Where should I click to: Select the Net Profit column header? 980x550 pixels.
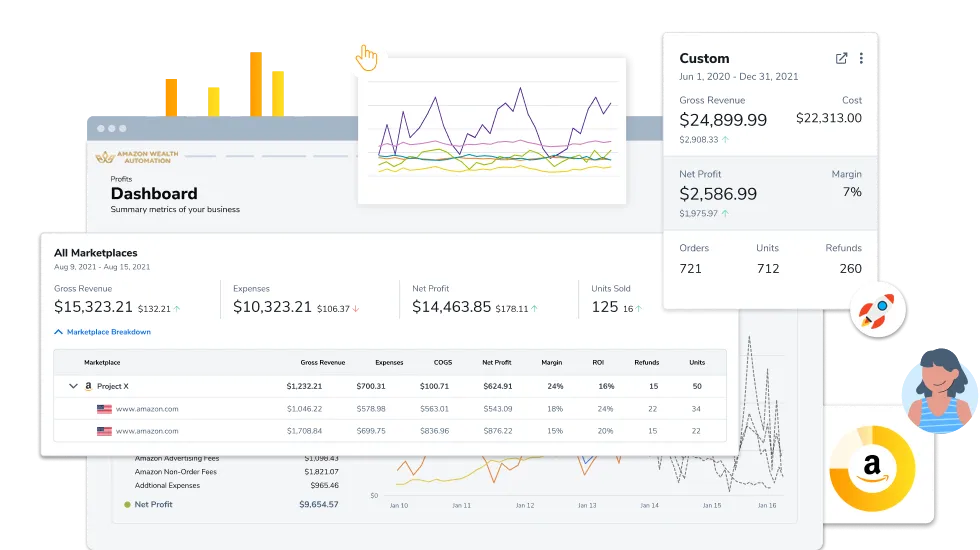tap(497, 362)
